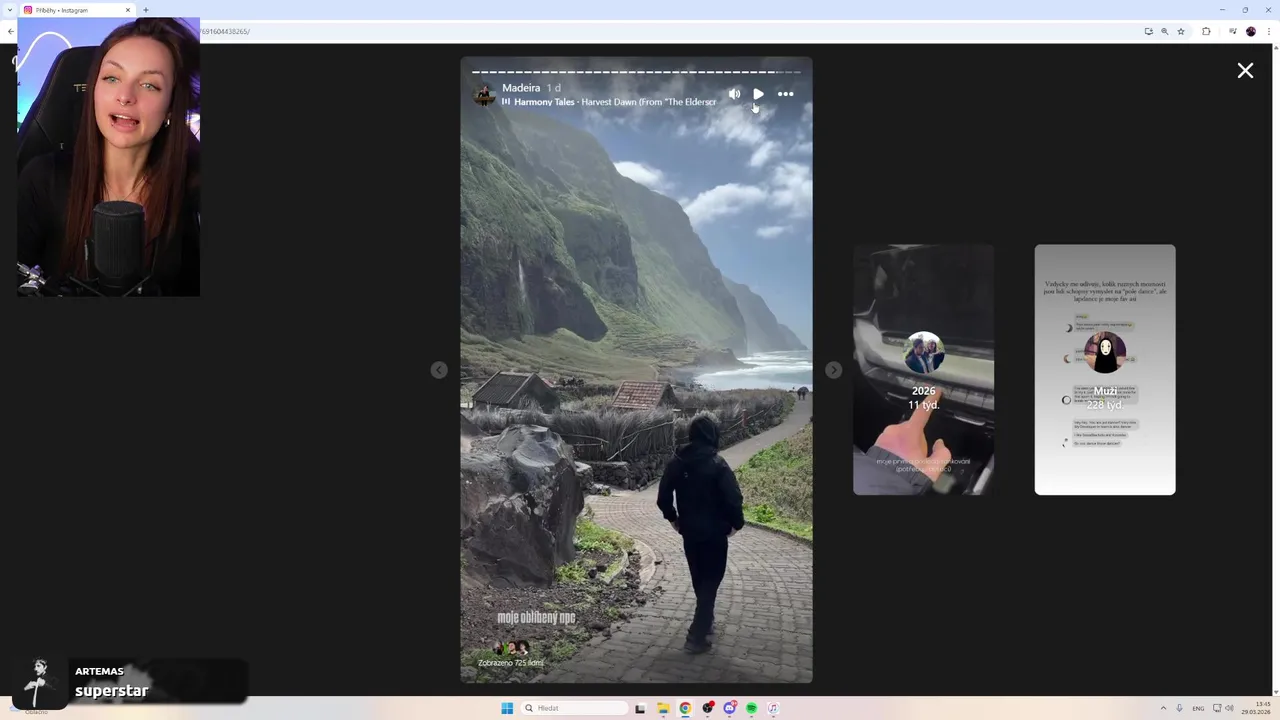The height and width of the screenshot is (720, 1280).
Task: Click the story progress bar
Action: [x=636, y=72]
